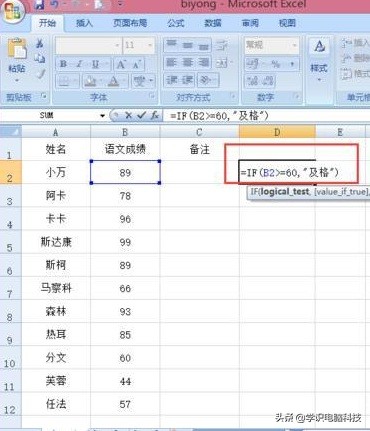
Task: Apply cell borders button
Action: [64, 81]
